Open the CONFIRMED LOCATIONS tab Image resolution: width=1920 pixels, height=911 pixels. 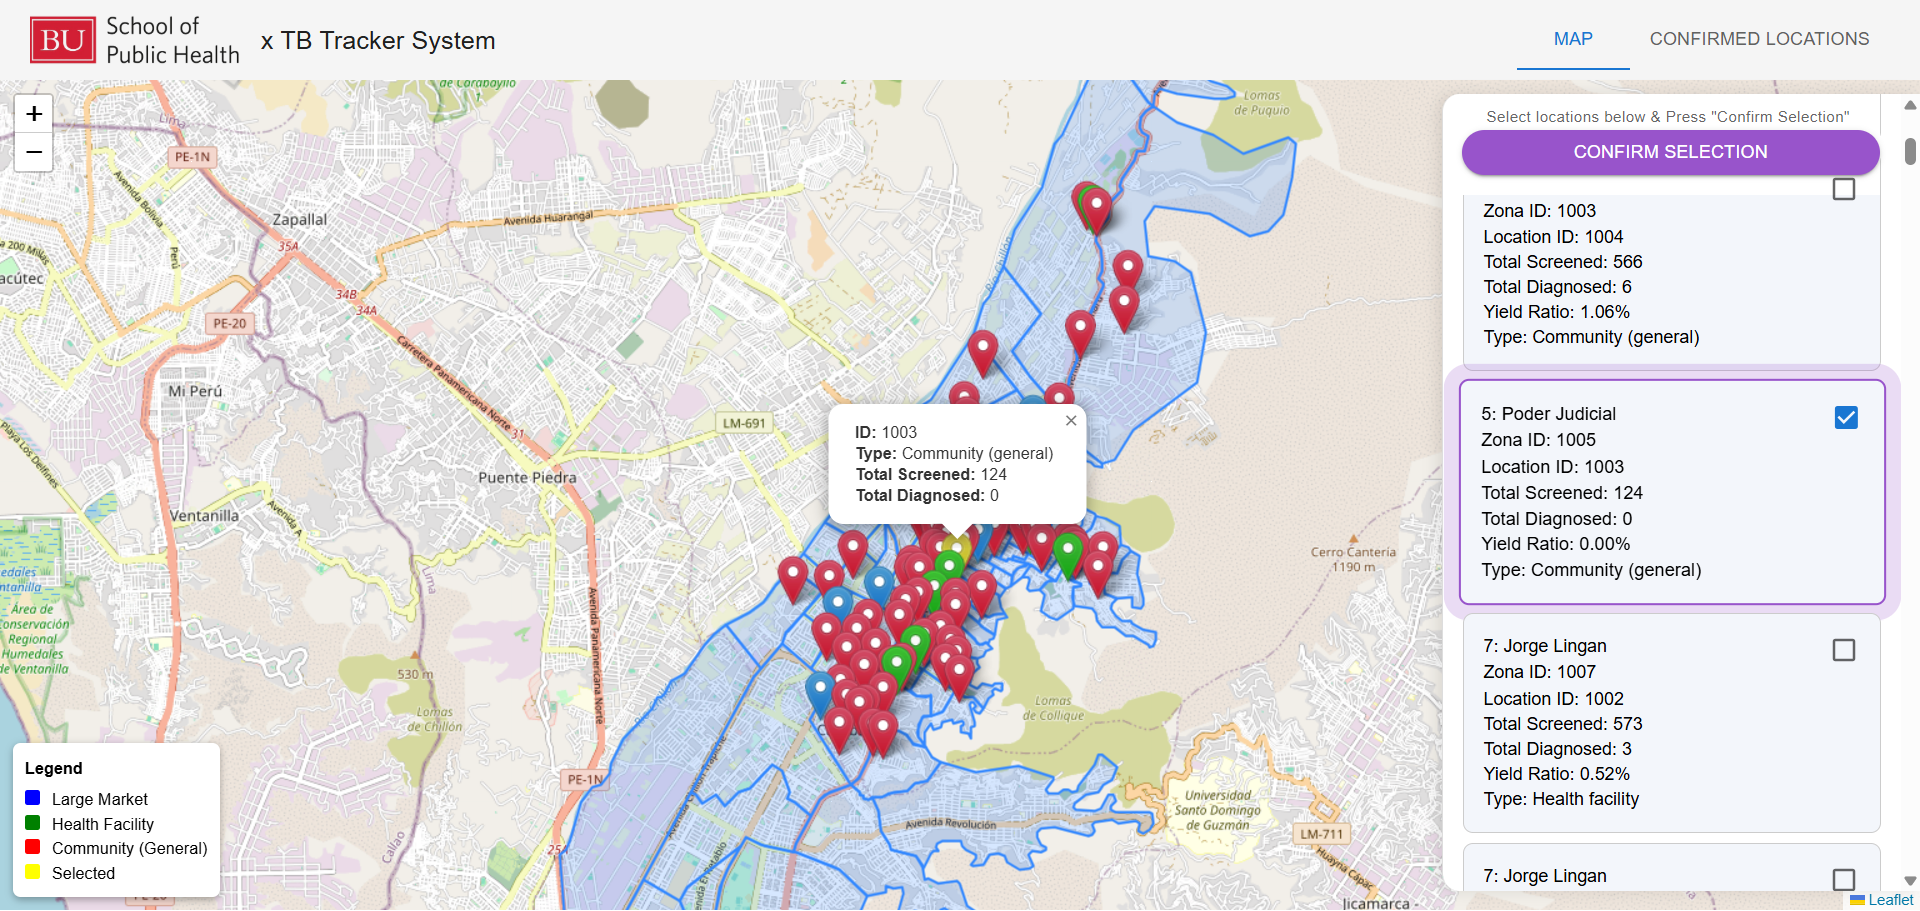[x=1759, y=40]
